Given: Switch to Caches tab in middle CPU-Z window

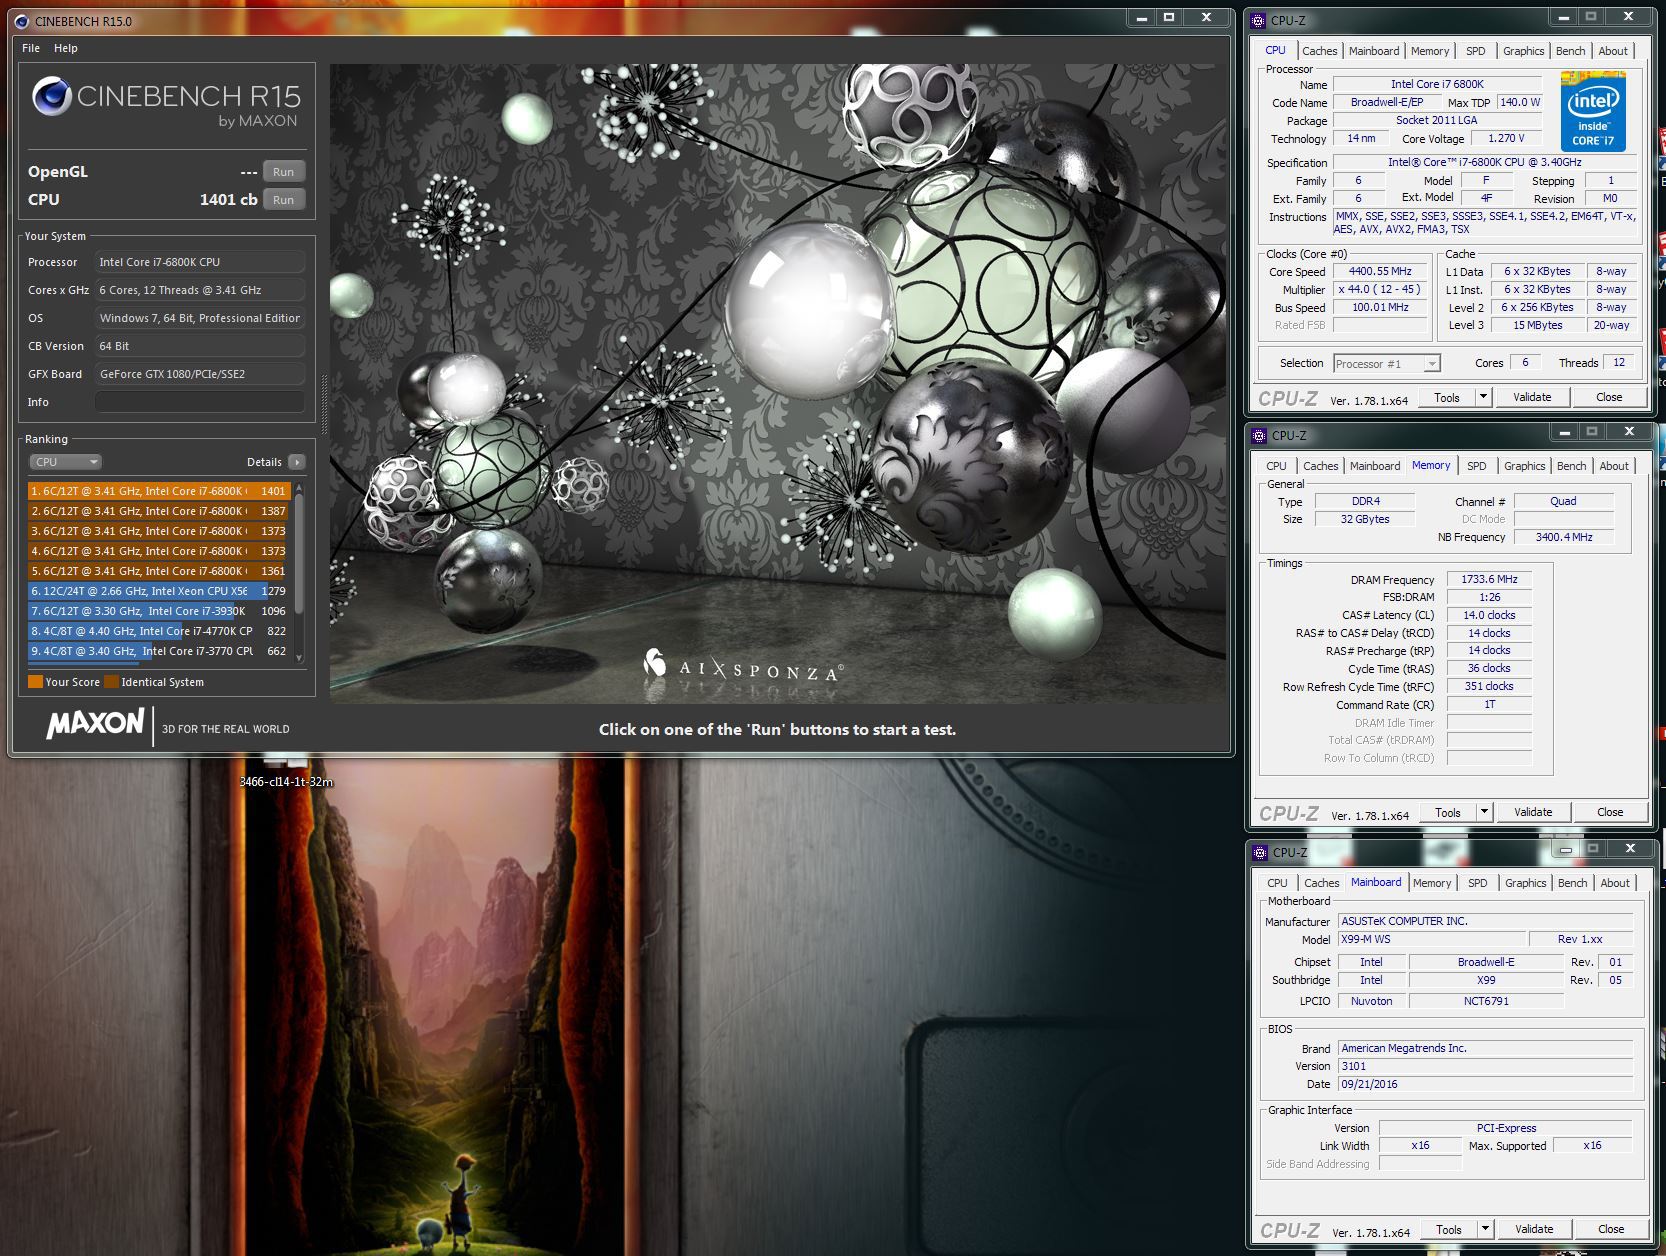Looking at the screenshot, I should click(x=1320, y=466).
